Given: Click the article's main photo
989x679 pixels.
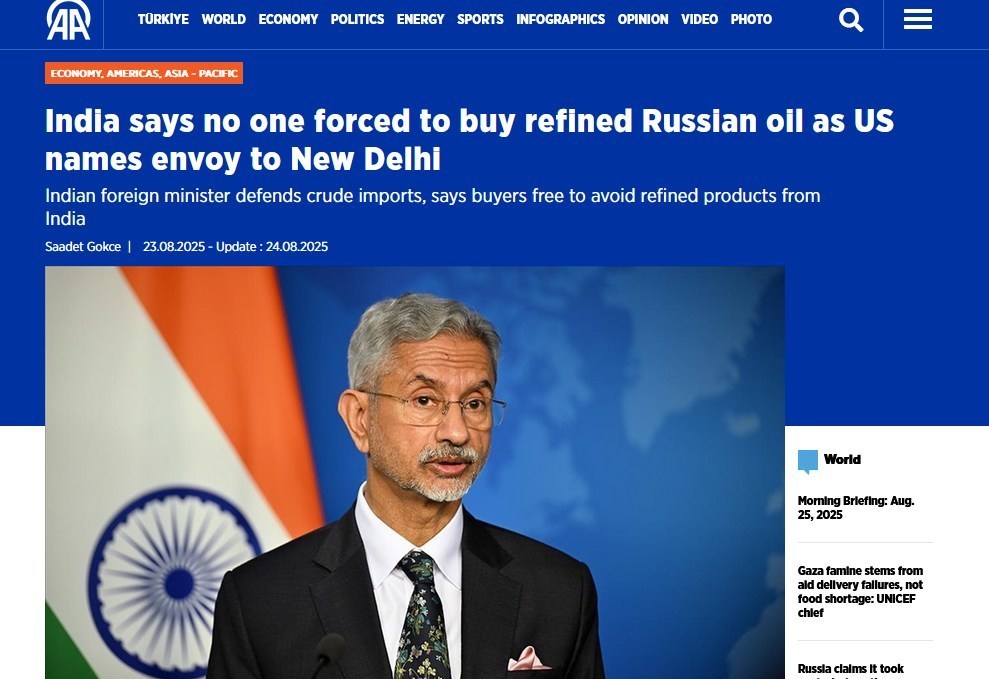Looking at the screenshot, I should (415, 472).
